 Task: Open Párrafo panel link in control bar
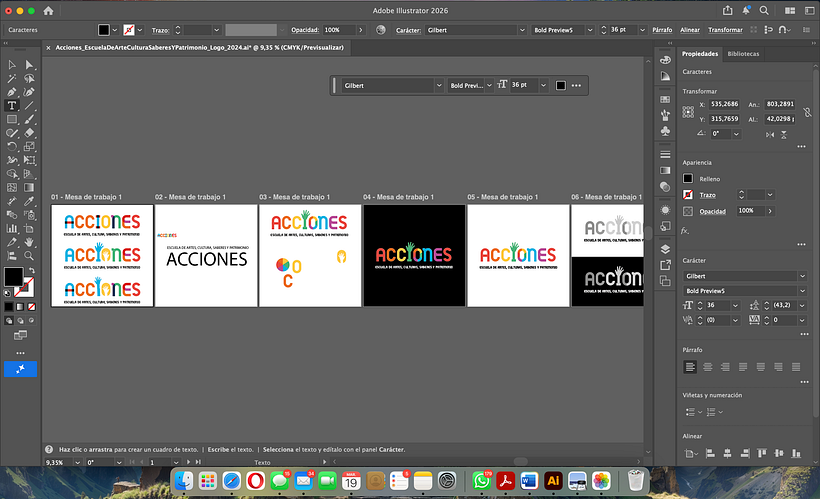pos(662,30)
